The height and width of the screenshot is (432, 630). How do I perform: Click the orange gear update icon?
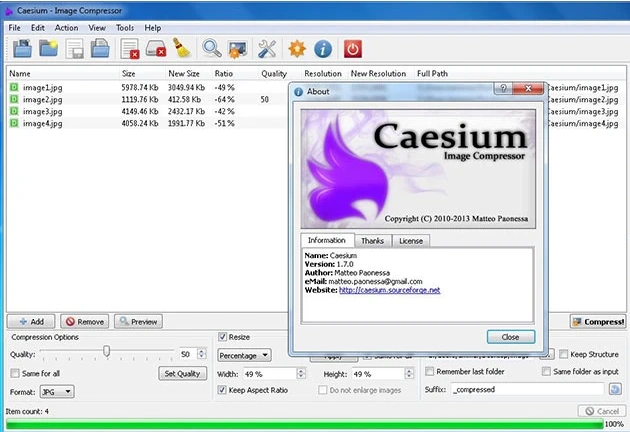pos(297,49)
